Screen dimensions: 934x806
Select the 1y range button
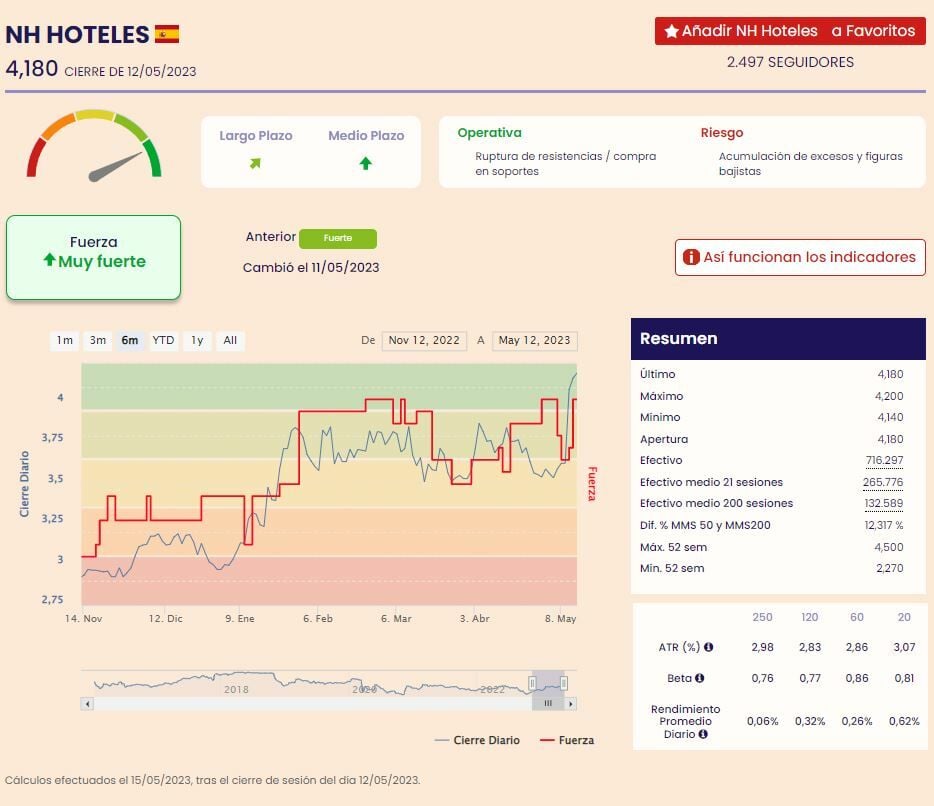(197, 340)
